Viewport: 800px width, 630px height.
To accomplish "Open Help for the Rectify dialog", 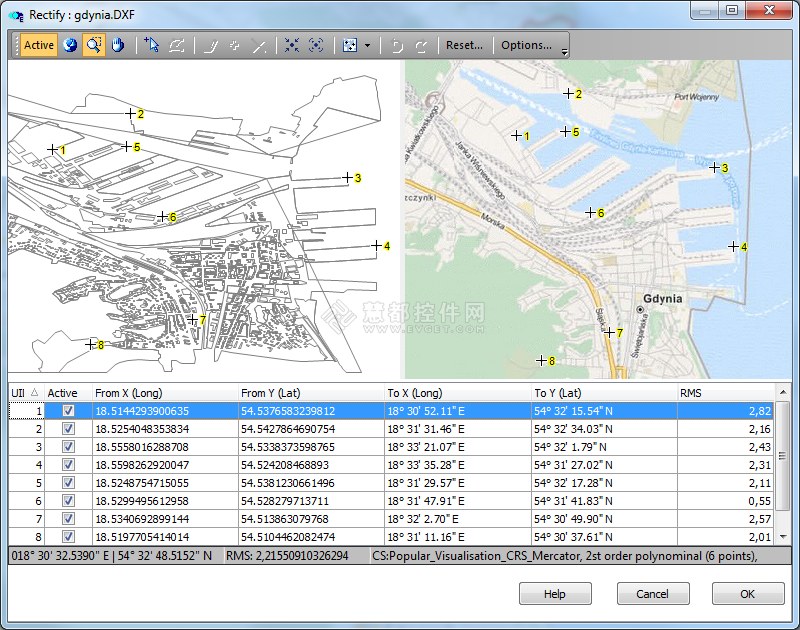I will coord(555,594).
